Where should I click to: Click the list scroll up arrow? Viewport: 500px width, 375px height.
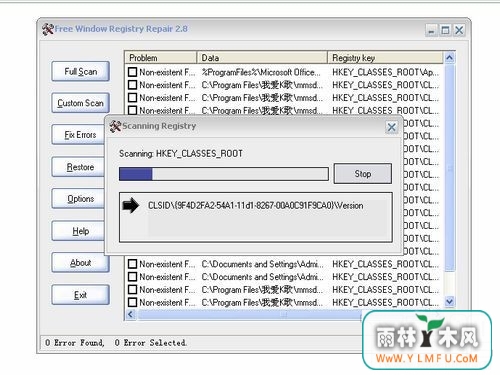click(x=449, y=58)
